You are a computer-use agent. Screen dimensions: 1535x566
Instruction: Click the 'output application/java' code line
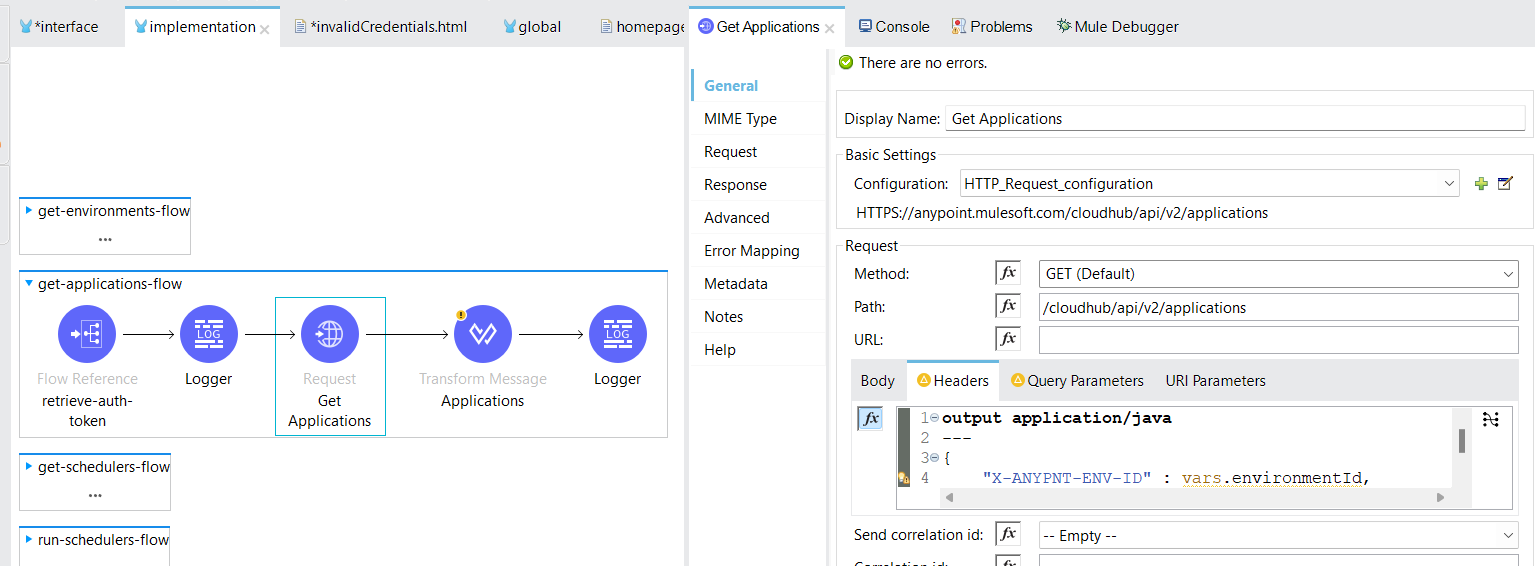point(1056,418)
